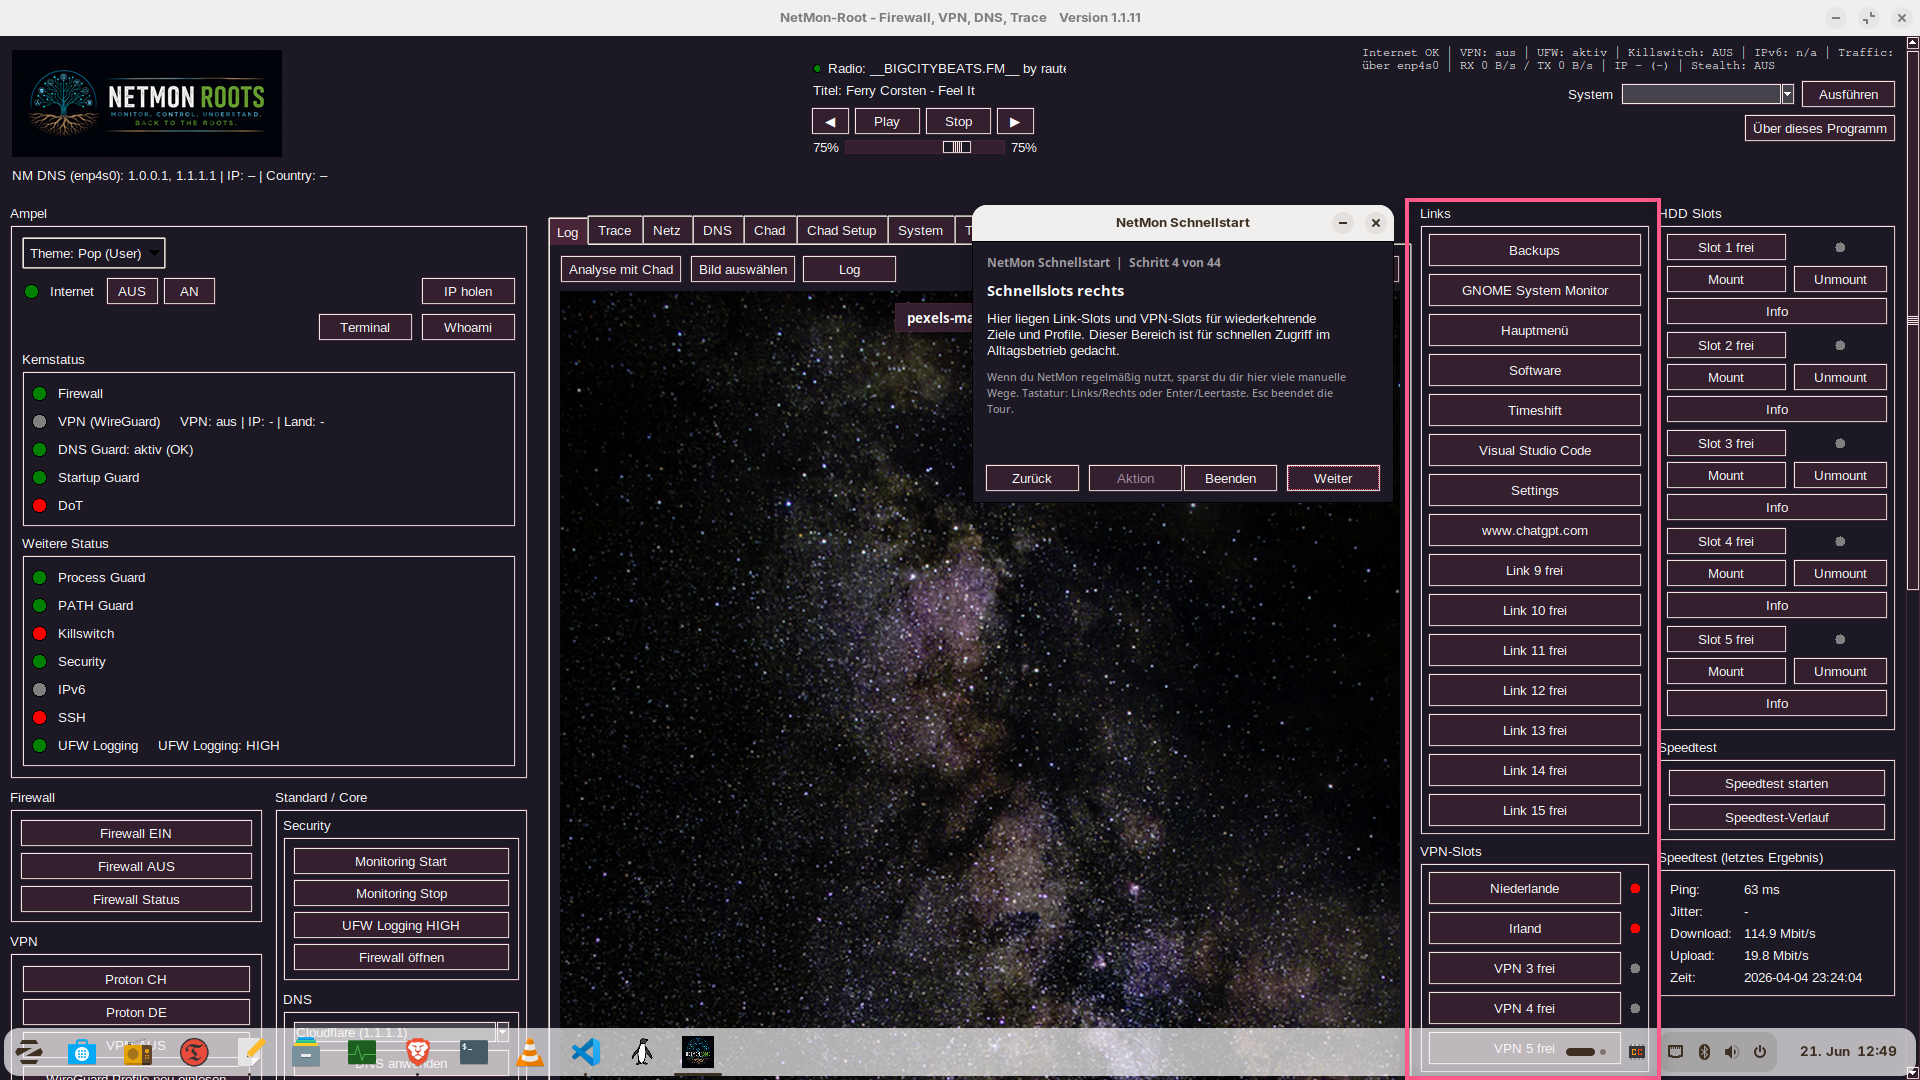Viewport: 1920px width, 1080px height.
Task: Launch Visual Studio Code dock icon
Action: pos(586,1052)
